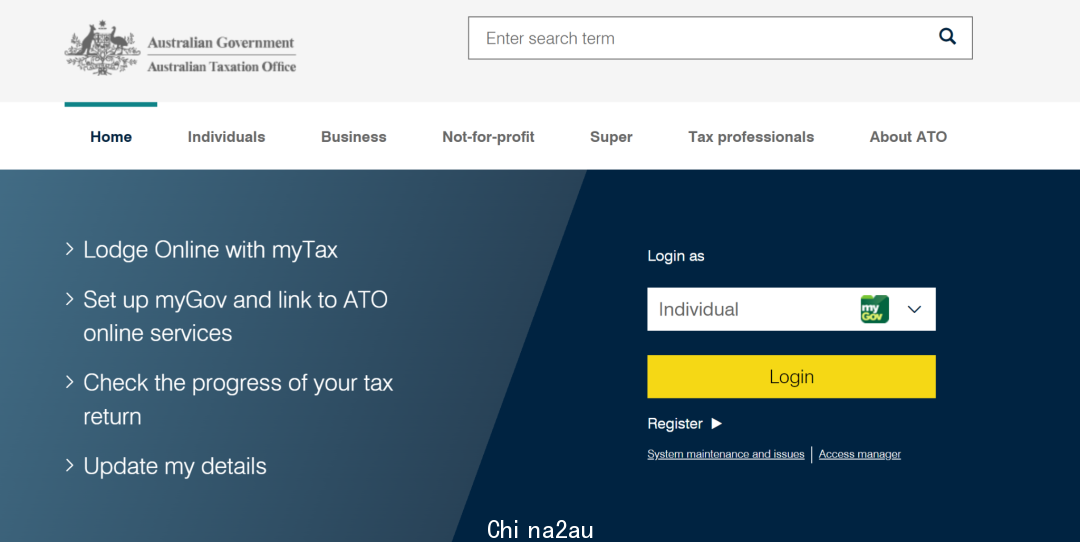Click the chevron before Set up myGov
Image resolution: width=1080 pixels, height=542 pixels.
click(x=70, y=299)
